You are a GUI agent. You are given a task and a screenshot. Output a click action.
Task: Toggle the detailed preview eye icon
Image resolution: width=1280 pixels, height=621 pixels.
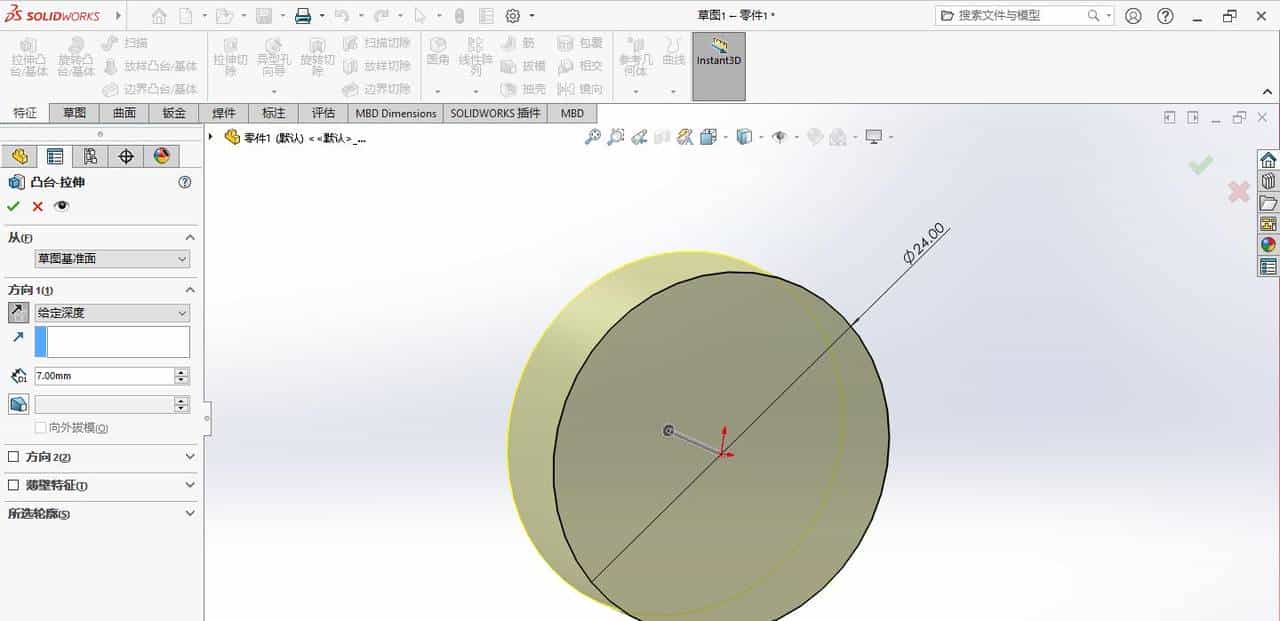click(61, 206)
